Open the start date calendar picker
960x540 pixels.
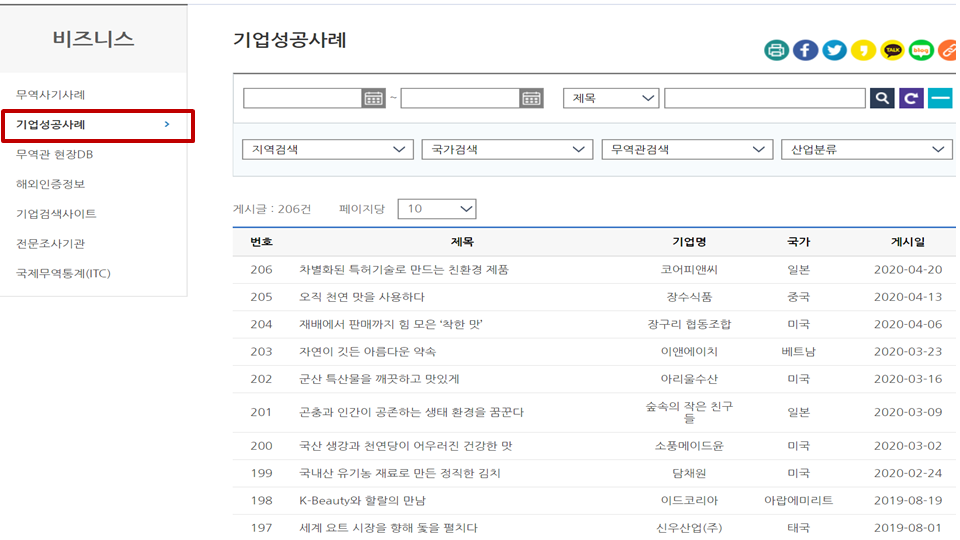tap(373, 98)
